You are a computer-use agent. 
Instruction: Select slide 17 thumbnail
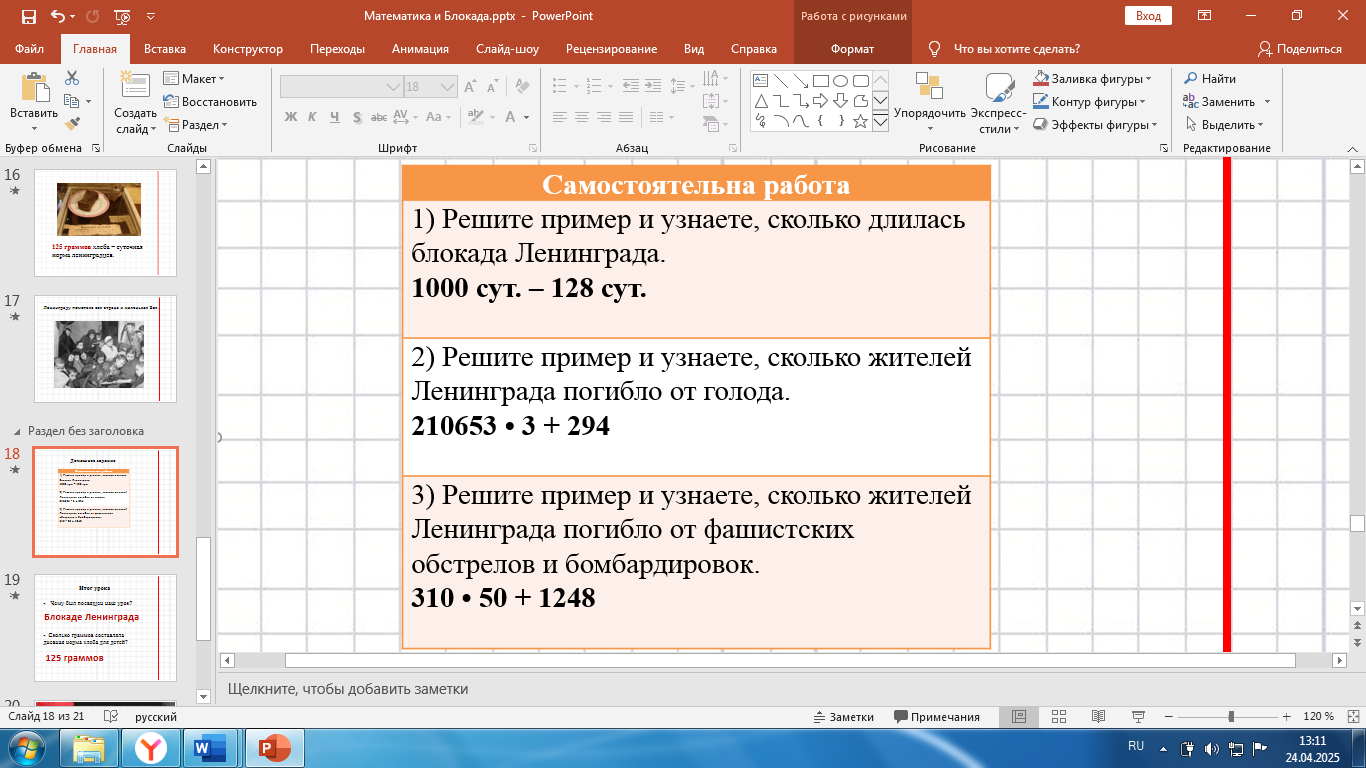pos(105,349)
